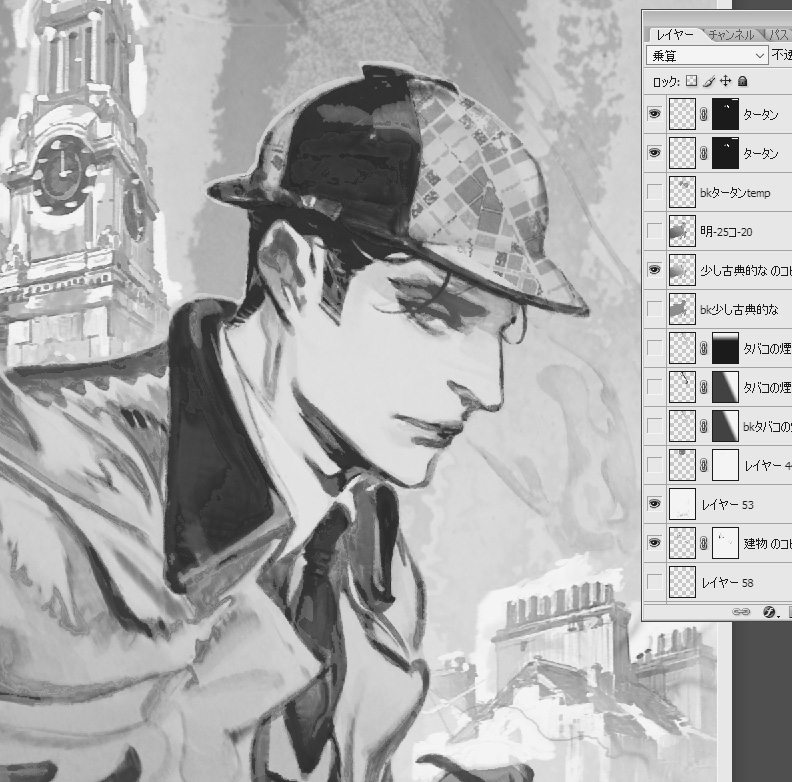This screenshot has height=782, width=792.
Task: Click chain icon beside diagonal タバコの煙 mask
Action: click(704, 387)
